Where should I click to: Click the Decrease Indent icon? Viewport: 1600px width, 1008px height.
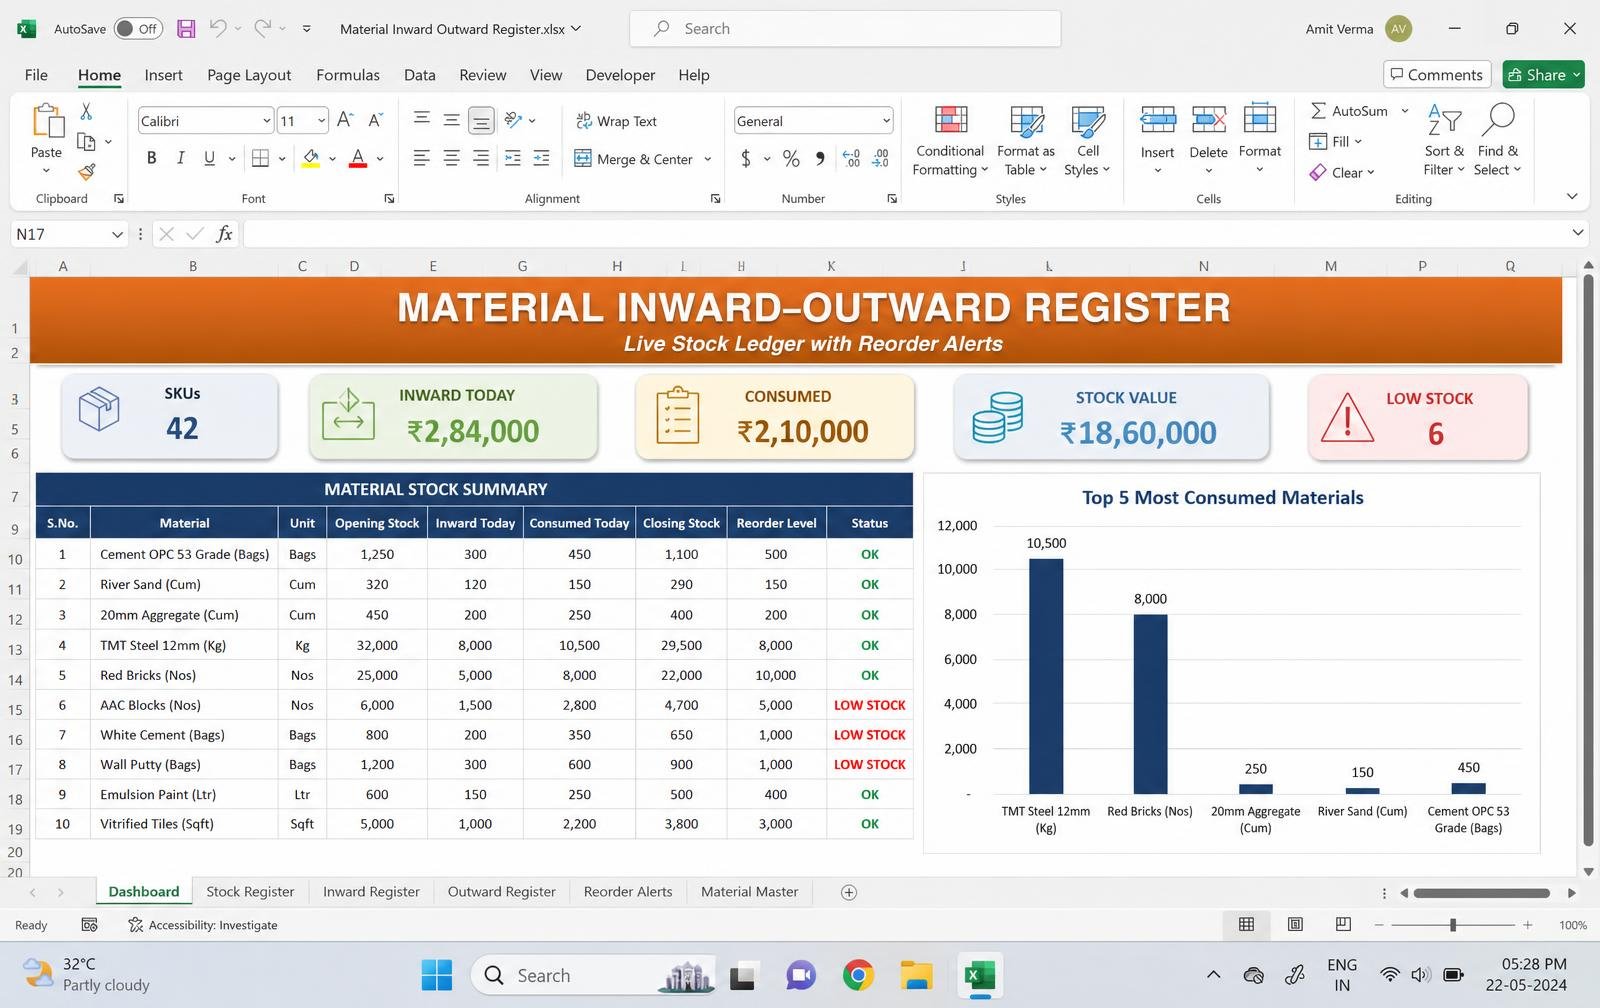click(x=513, y=158)
